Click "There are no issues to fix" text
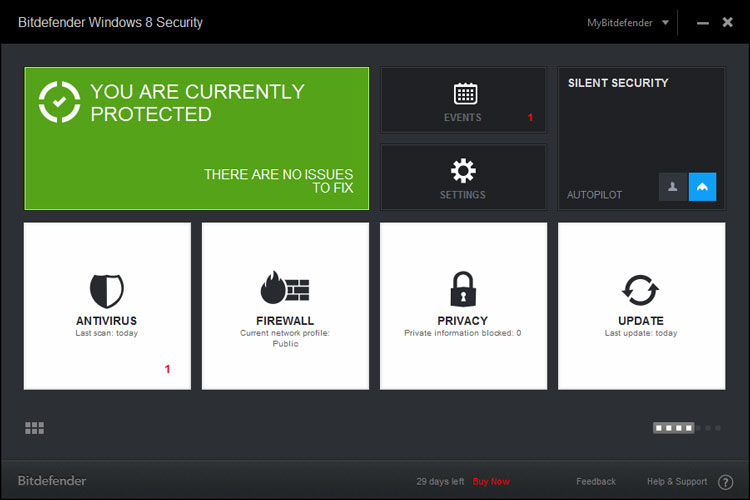 (x=278, y=181)
